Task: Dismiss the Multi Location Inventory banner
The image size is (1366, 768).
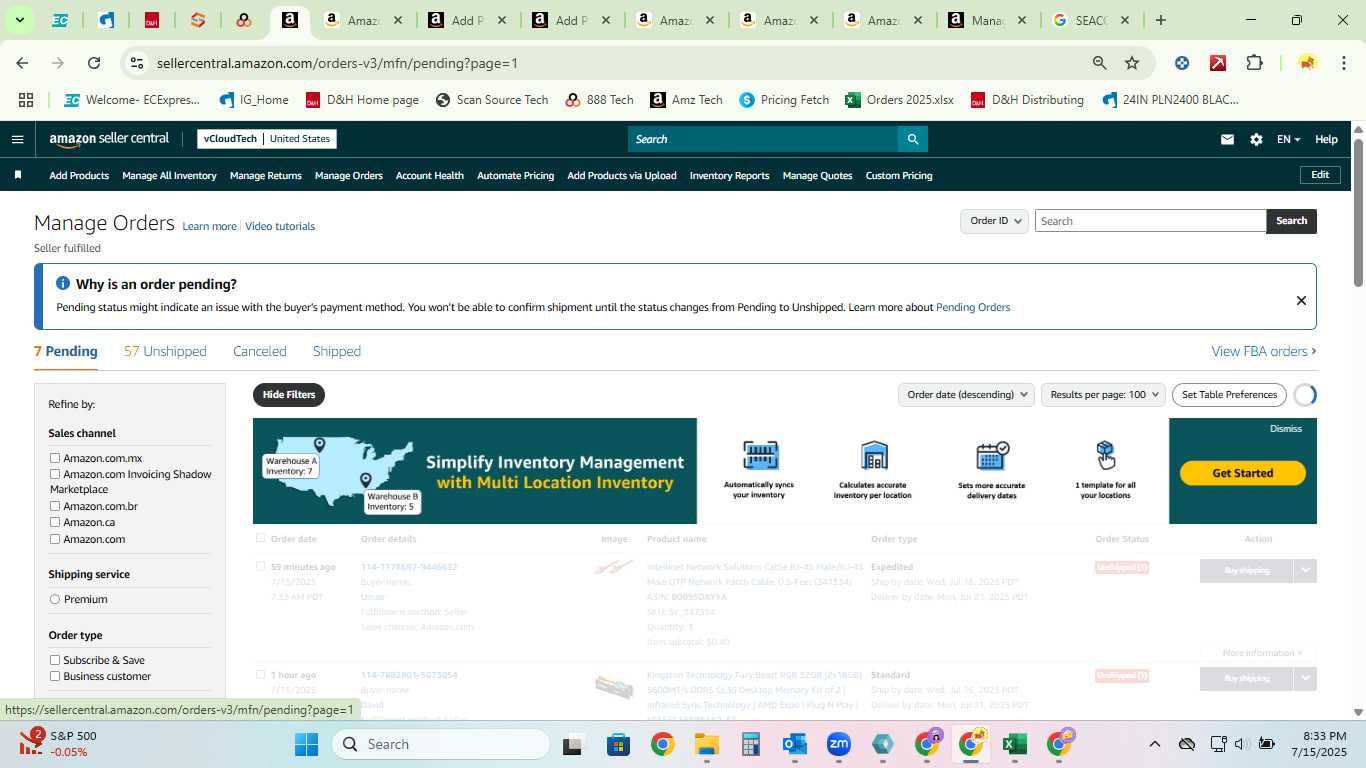Action: click(x=1286, y=428)
